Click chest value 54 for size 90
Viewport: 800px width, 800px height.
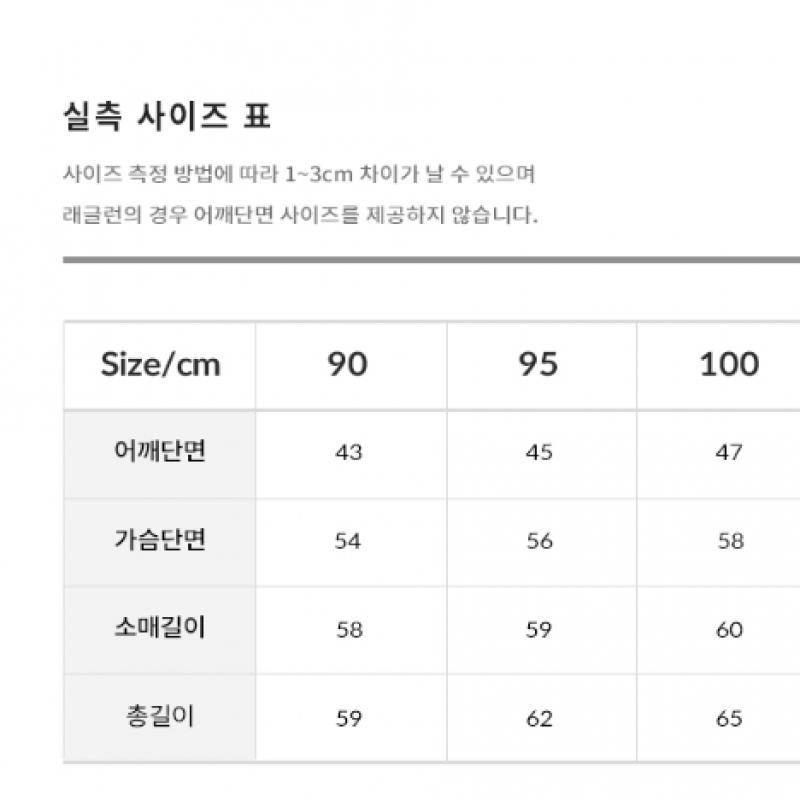(348, 541)
